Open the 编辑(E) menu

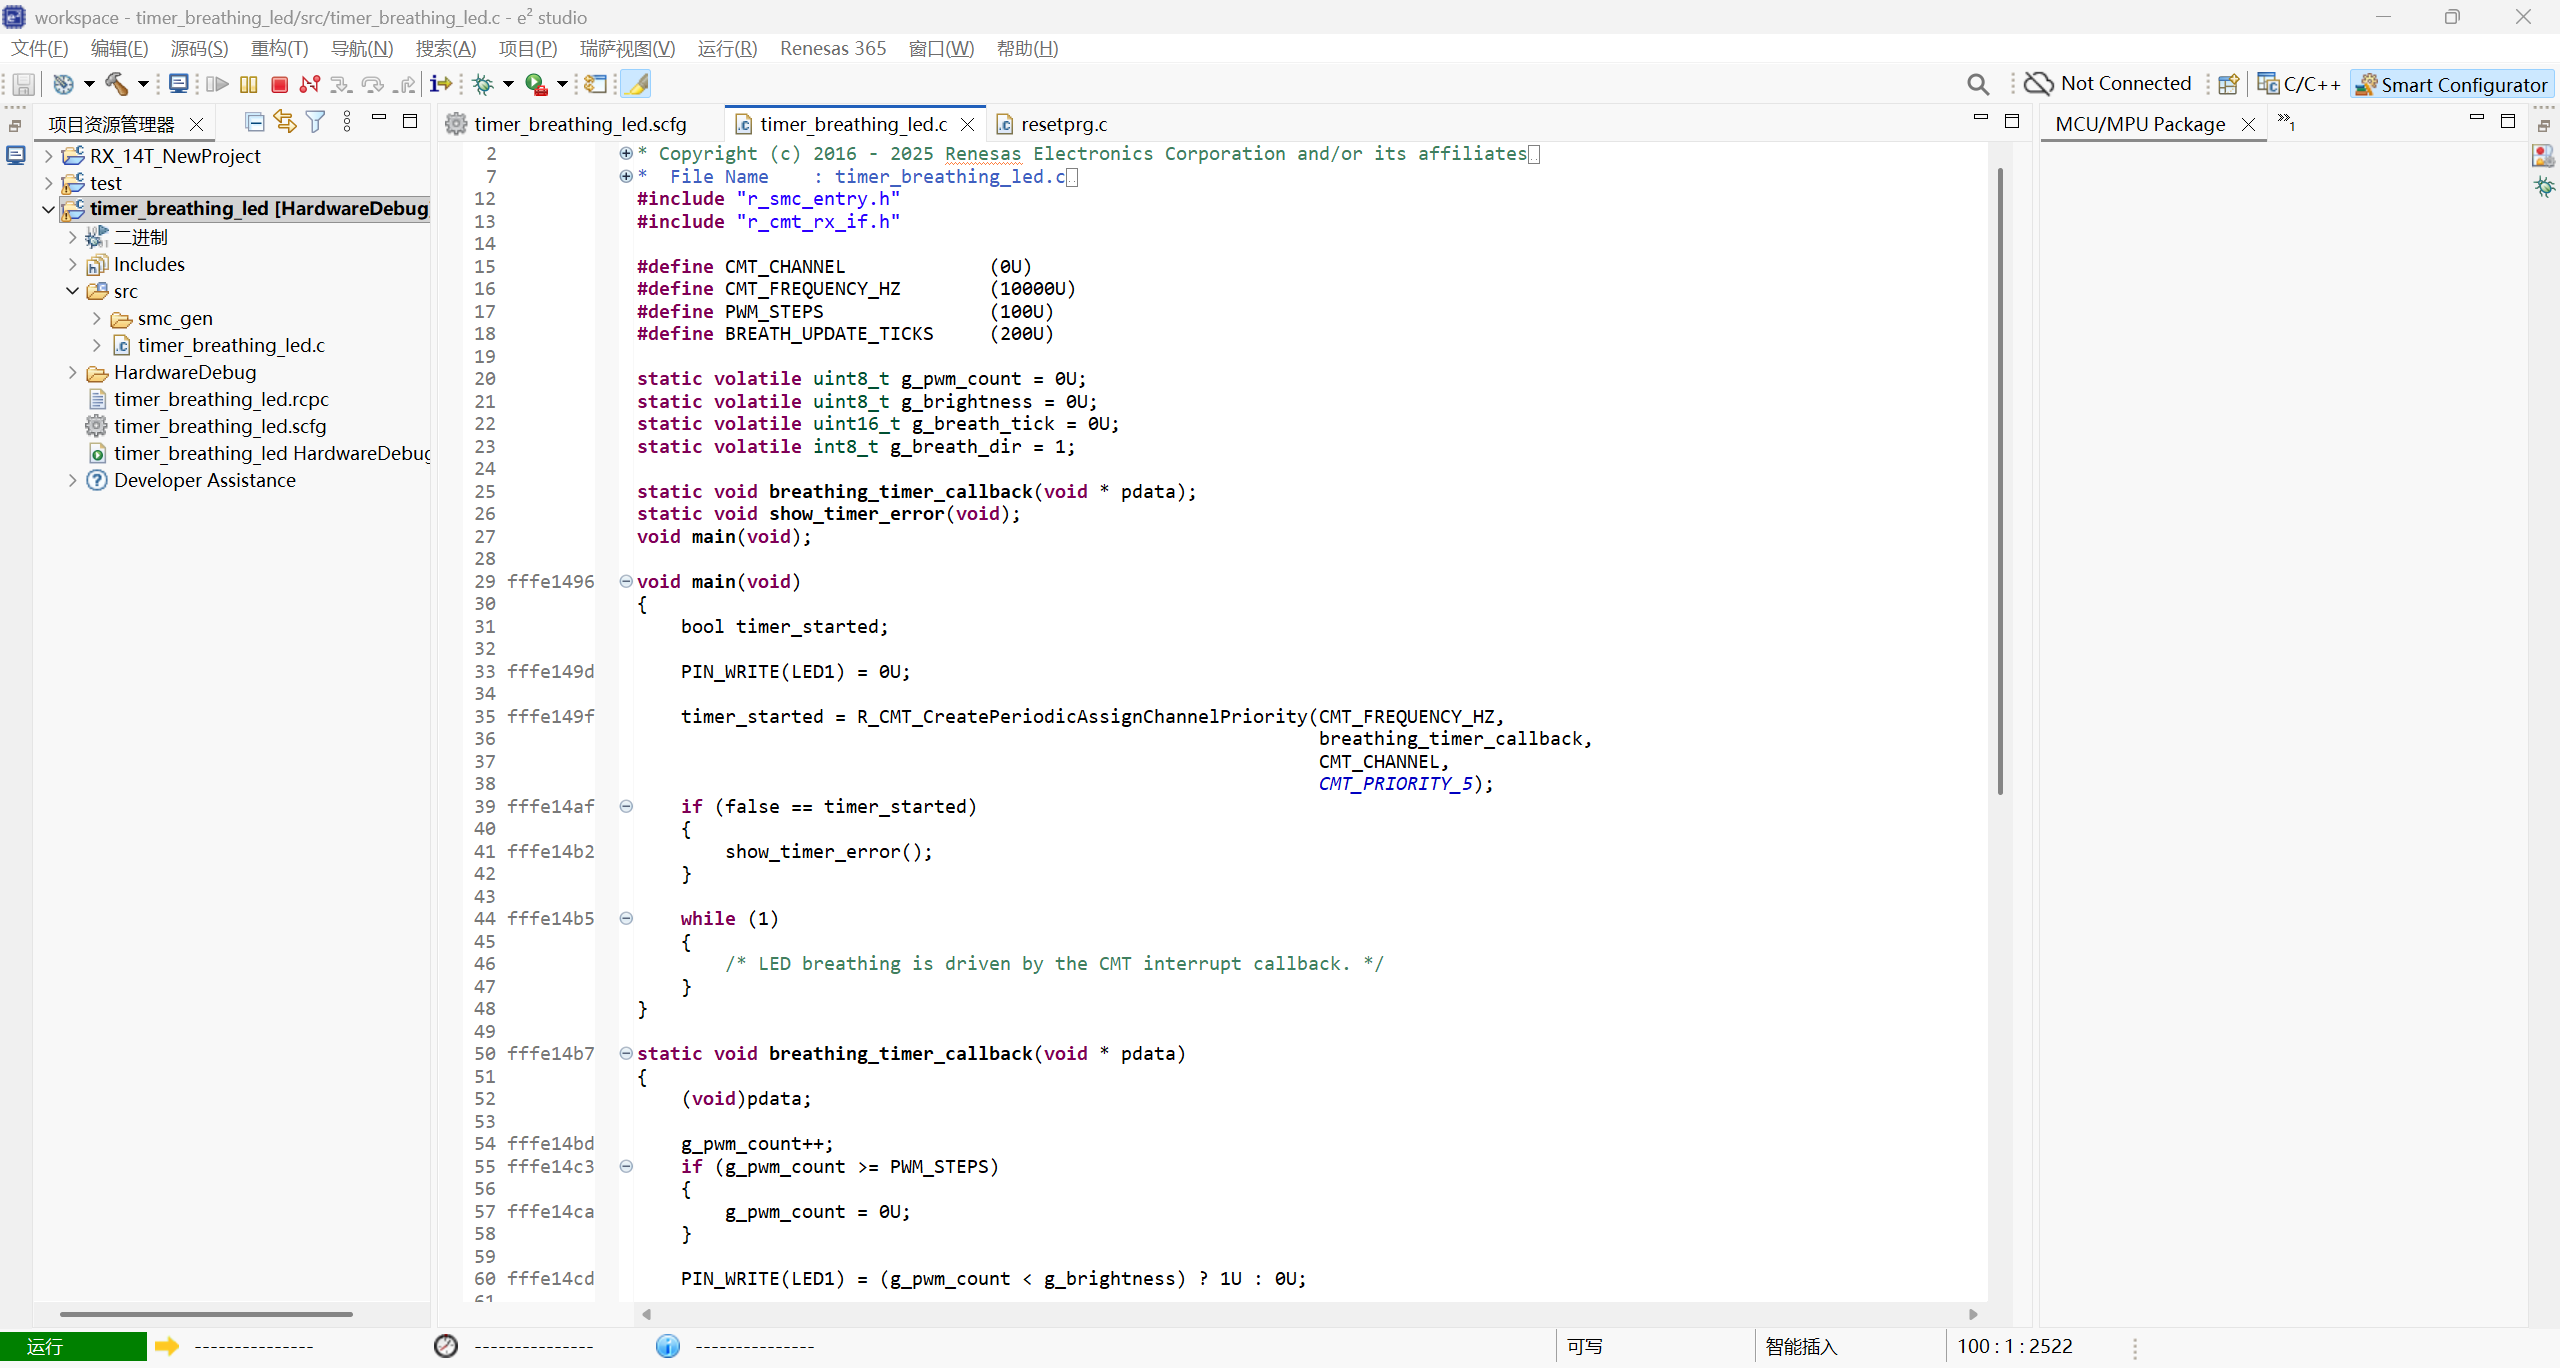tap(119, 48)
